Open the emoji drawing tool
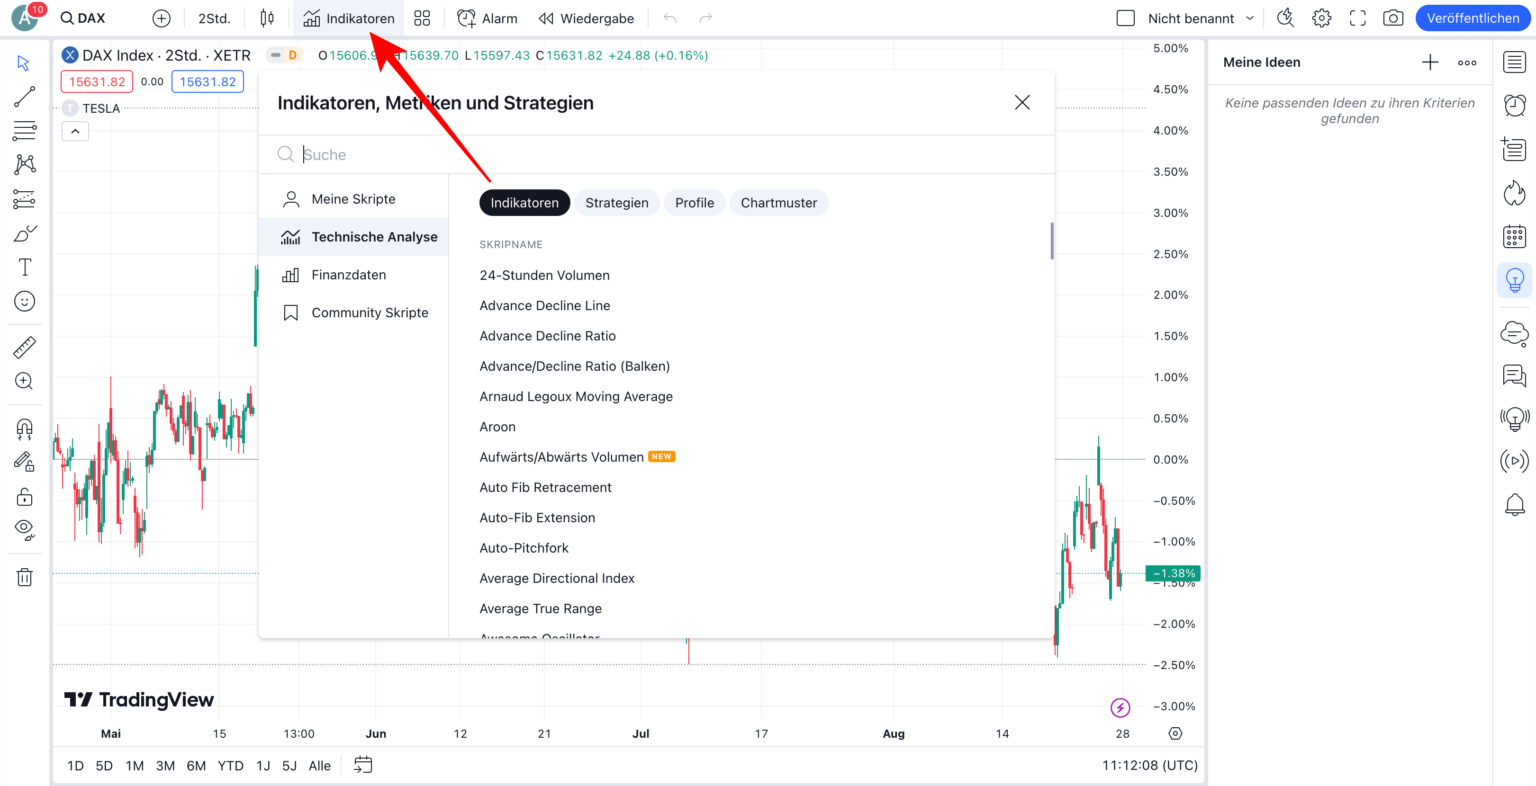 pos(25,301)
